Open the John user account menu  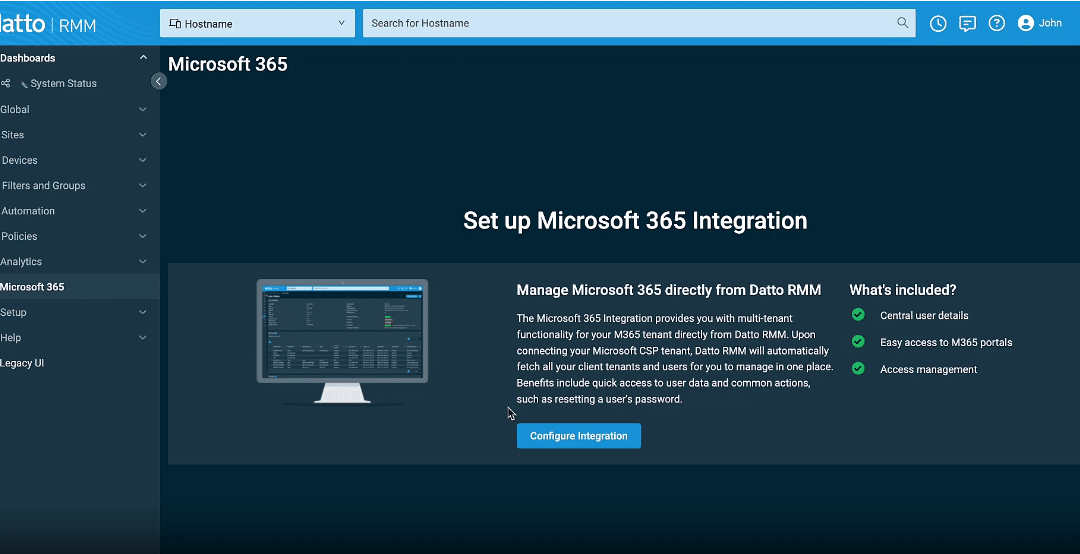click(x=1040, y=23)
